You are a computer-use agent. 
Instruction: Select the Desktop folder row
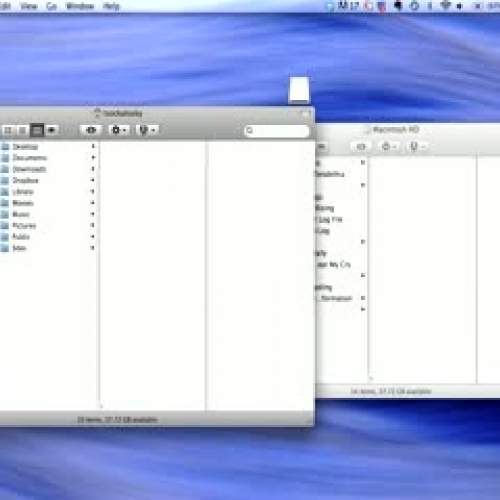pyautogui.click(x=48, y=146)
